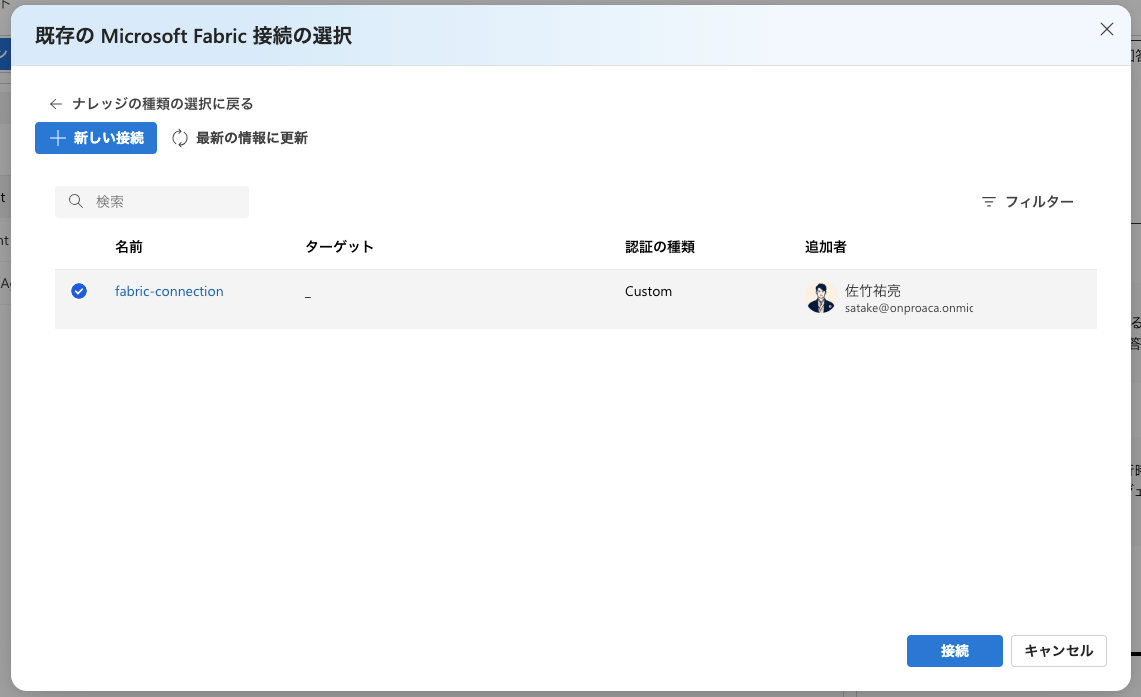
Task: Select the Custom authentication type cell
Action: pos(648,291)
